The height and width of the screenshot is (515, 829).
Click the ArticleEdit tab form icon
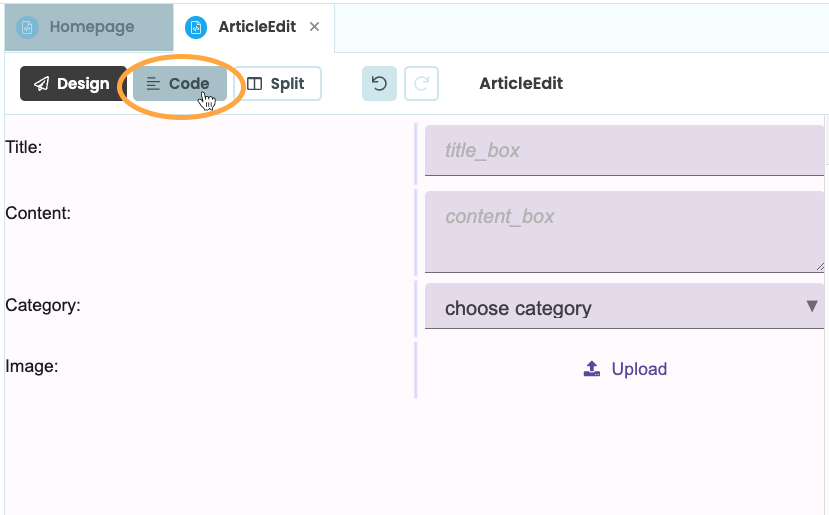[196, 27]
